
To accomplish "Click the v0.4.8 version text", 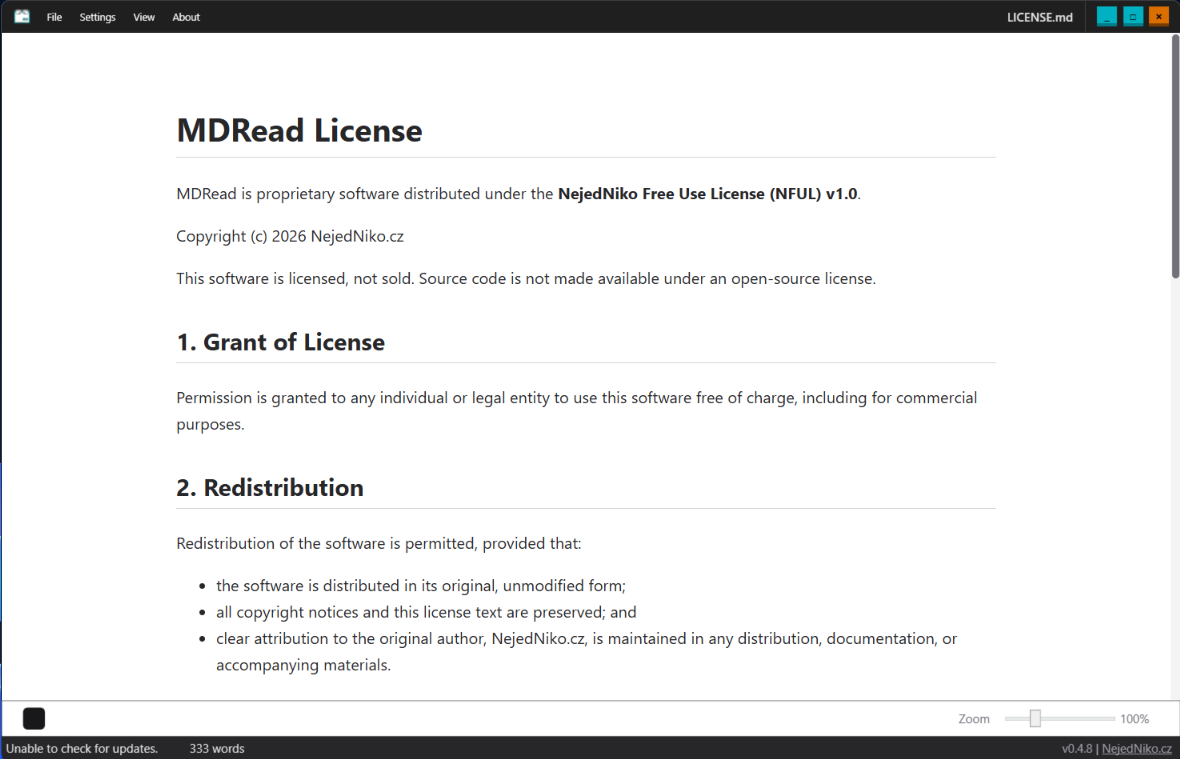I will [x=1076, y=748].
